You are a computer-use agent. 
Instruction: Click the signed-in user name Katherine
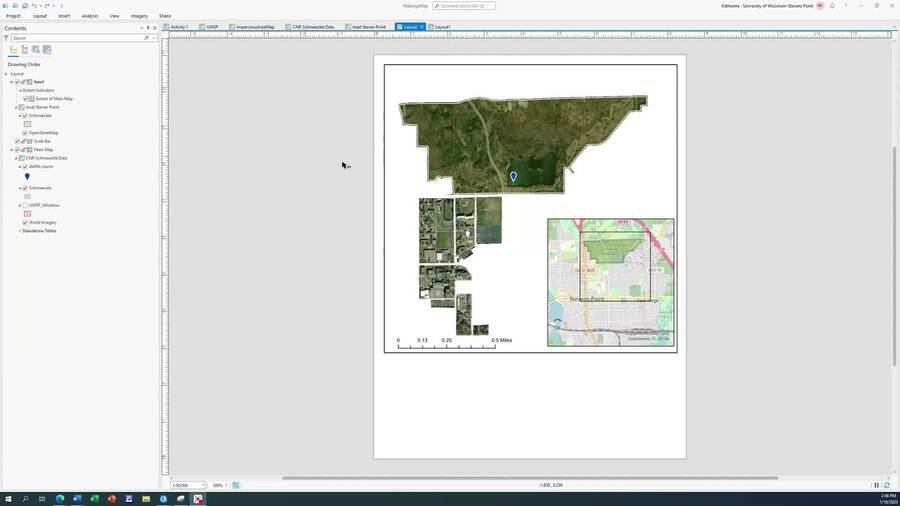767,6
